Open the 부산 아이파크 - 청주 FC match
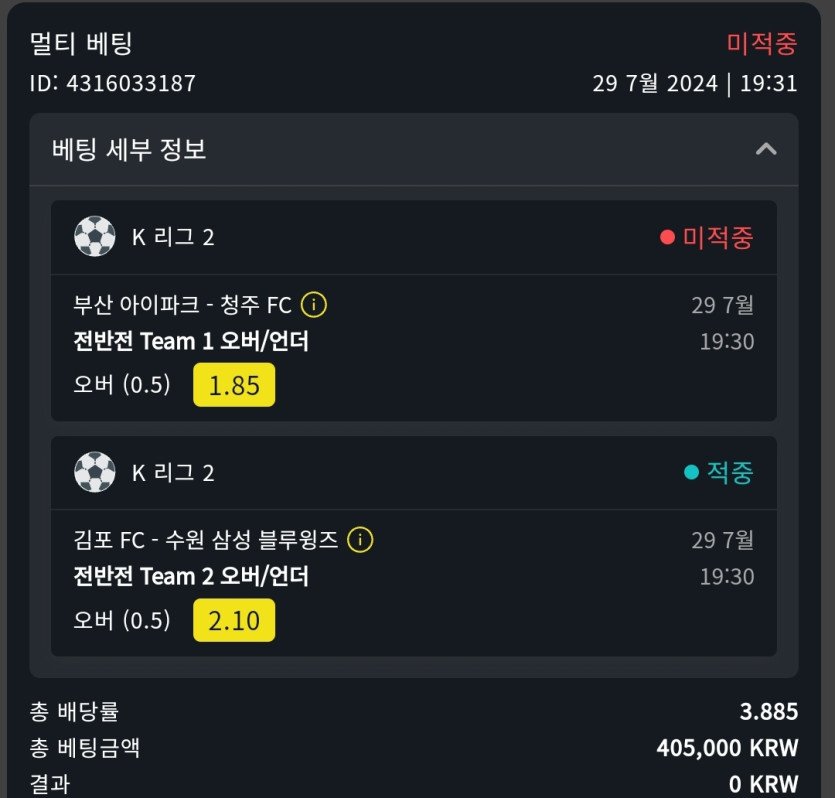Viewport: 835px width, 798px height. click(x=182, y=305)
